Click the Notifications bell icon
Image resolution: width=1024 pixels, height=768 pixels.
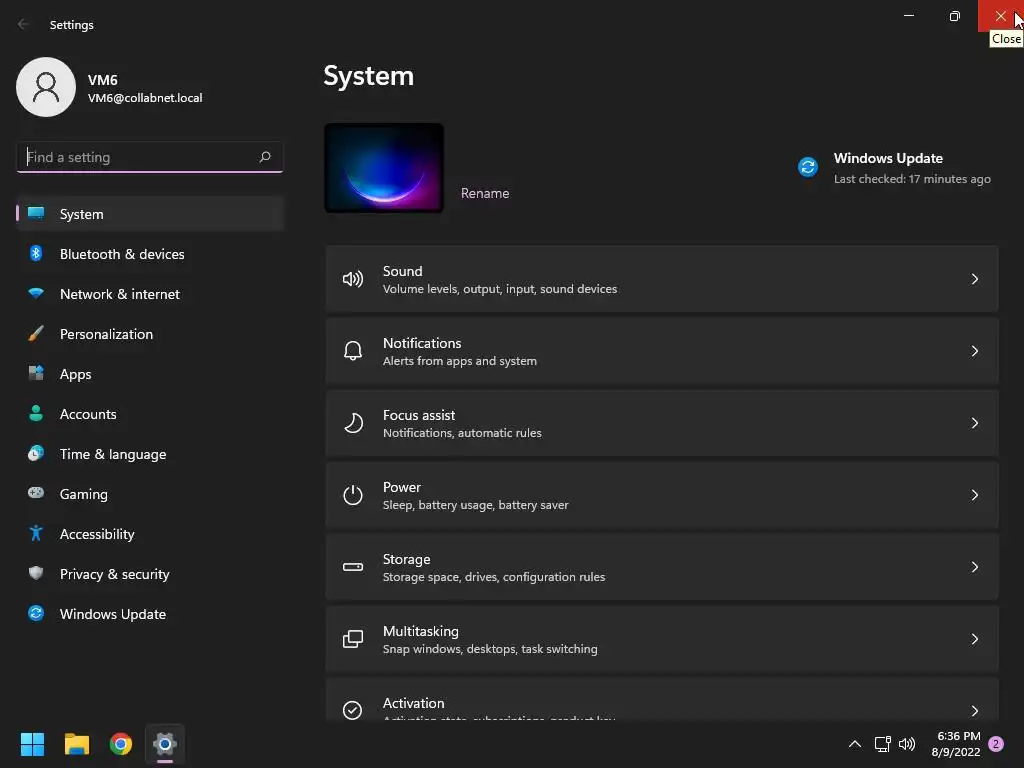(x=353, y=351)
